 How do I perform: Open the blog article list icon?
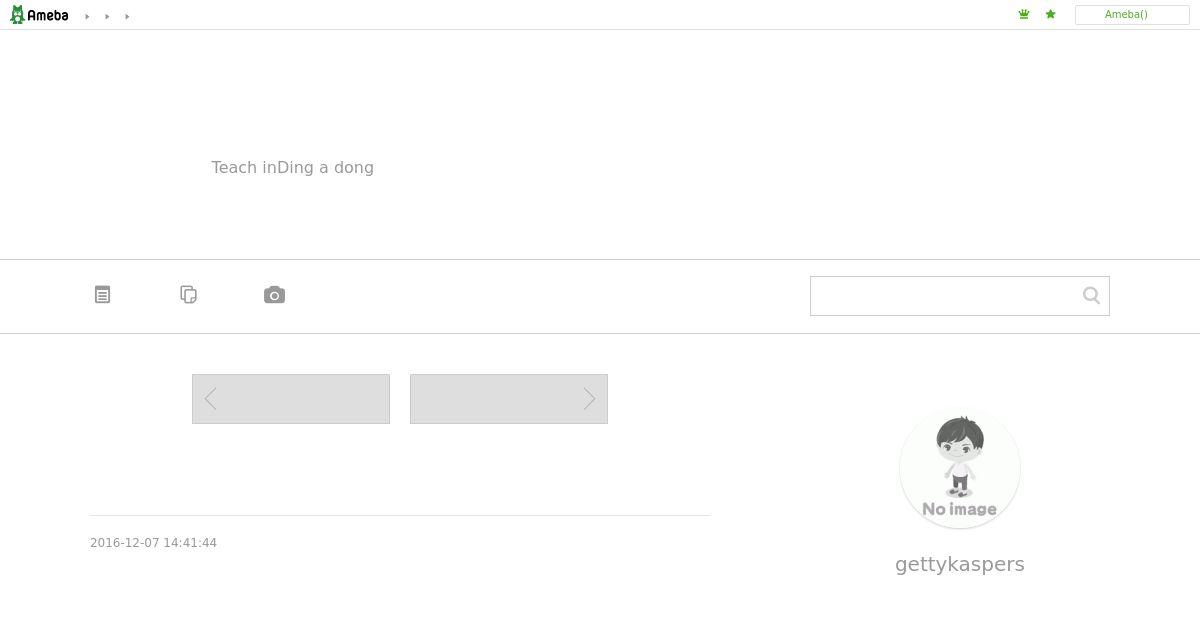[x=102, y=294]
